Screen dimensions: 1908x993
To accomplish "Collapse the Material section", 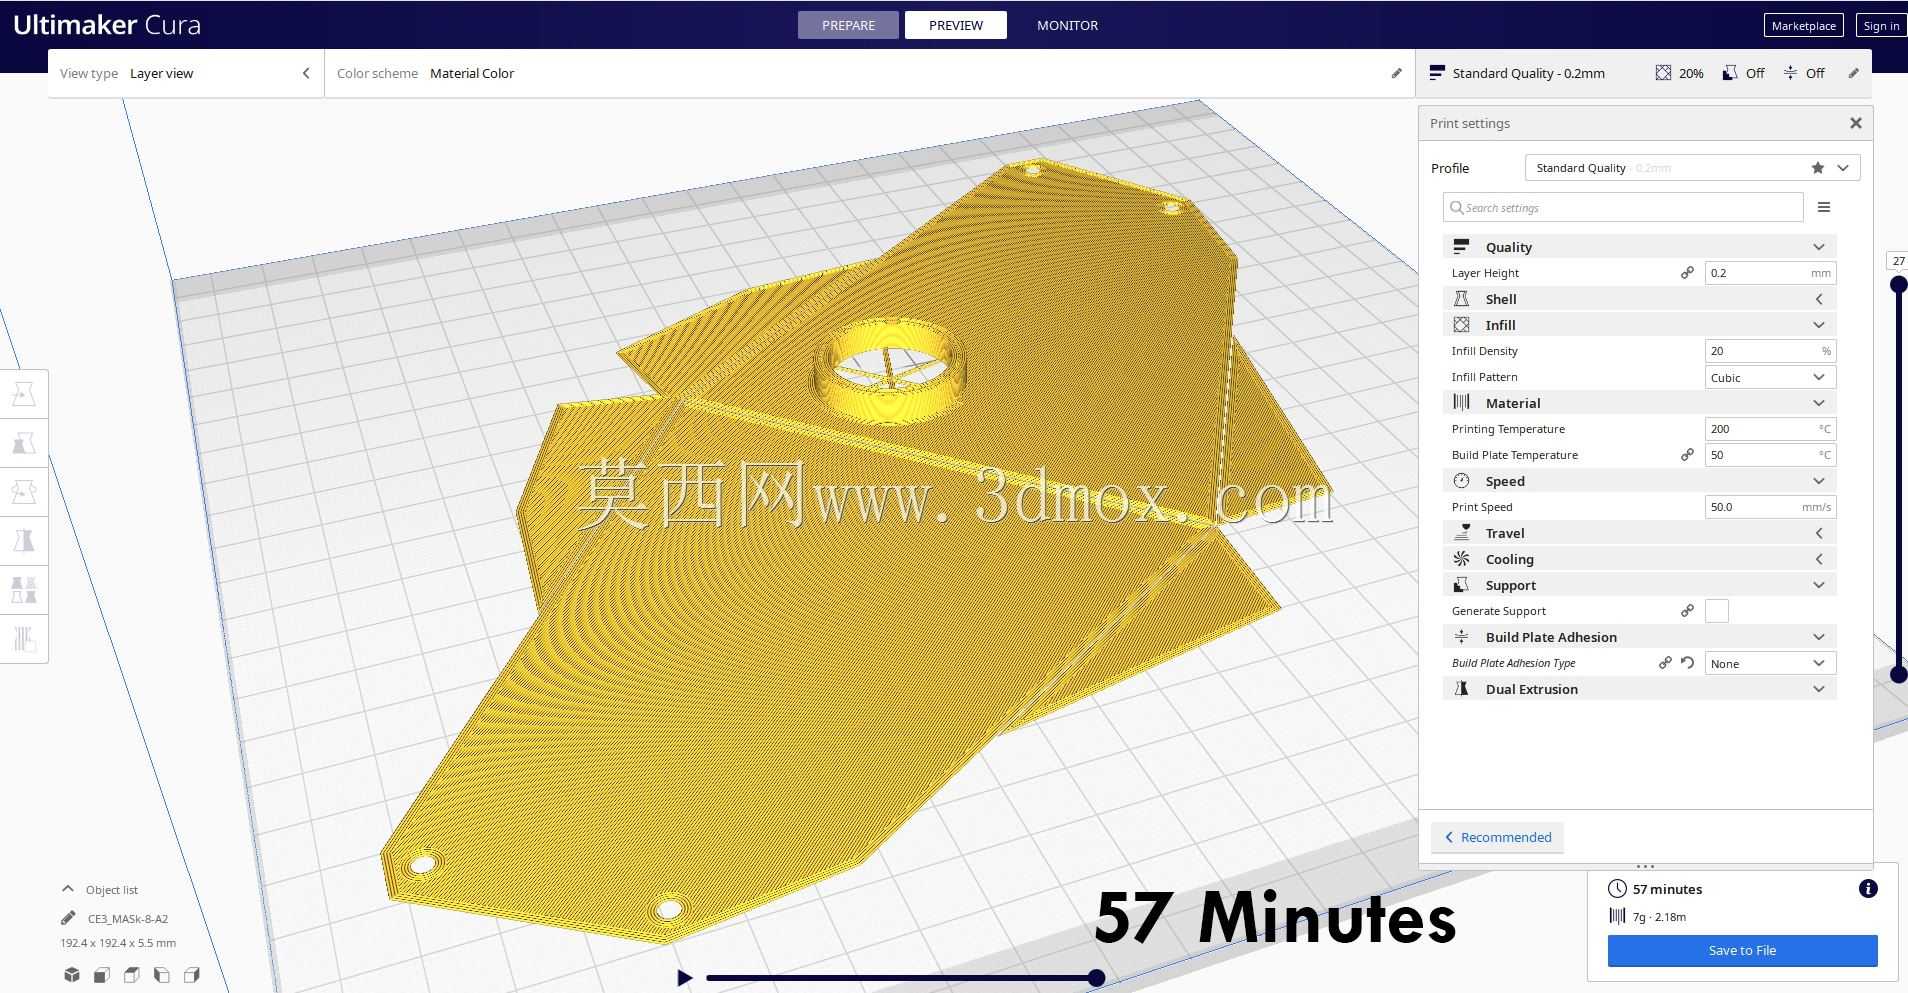I will (x=1639, y=403).
